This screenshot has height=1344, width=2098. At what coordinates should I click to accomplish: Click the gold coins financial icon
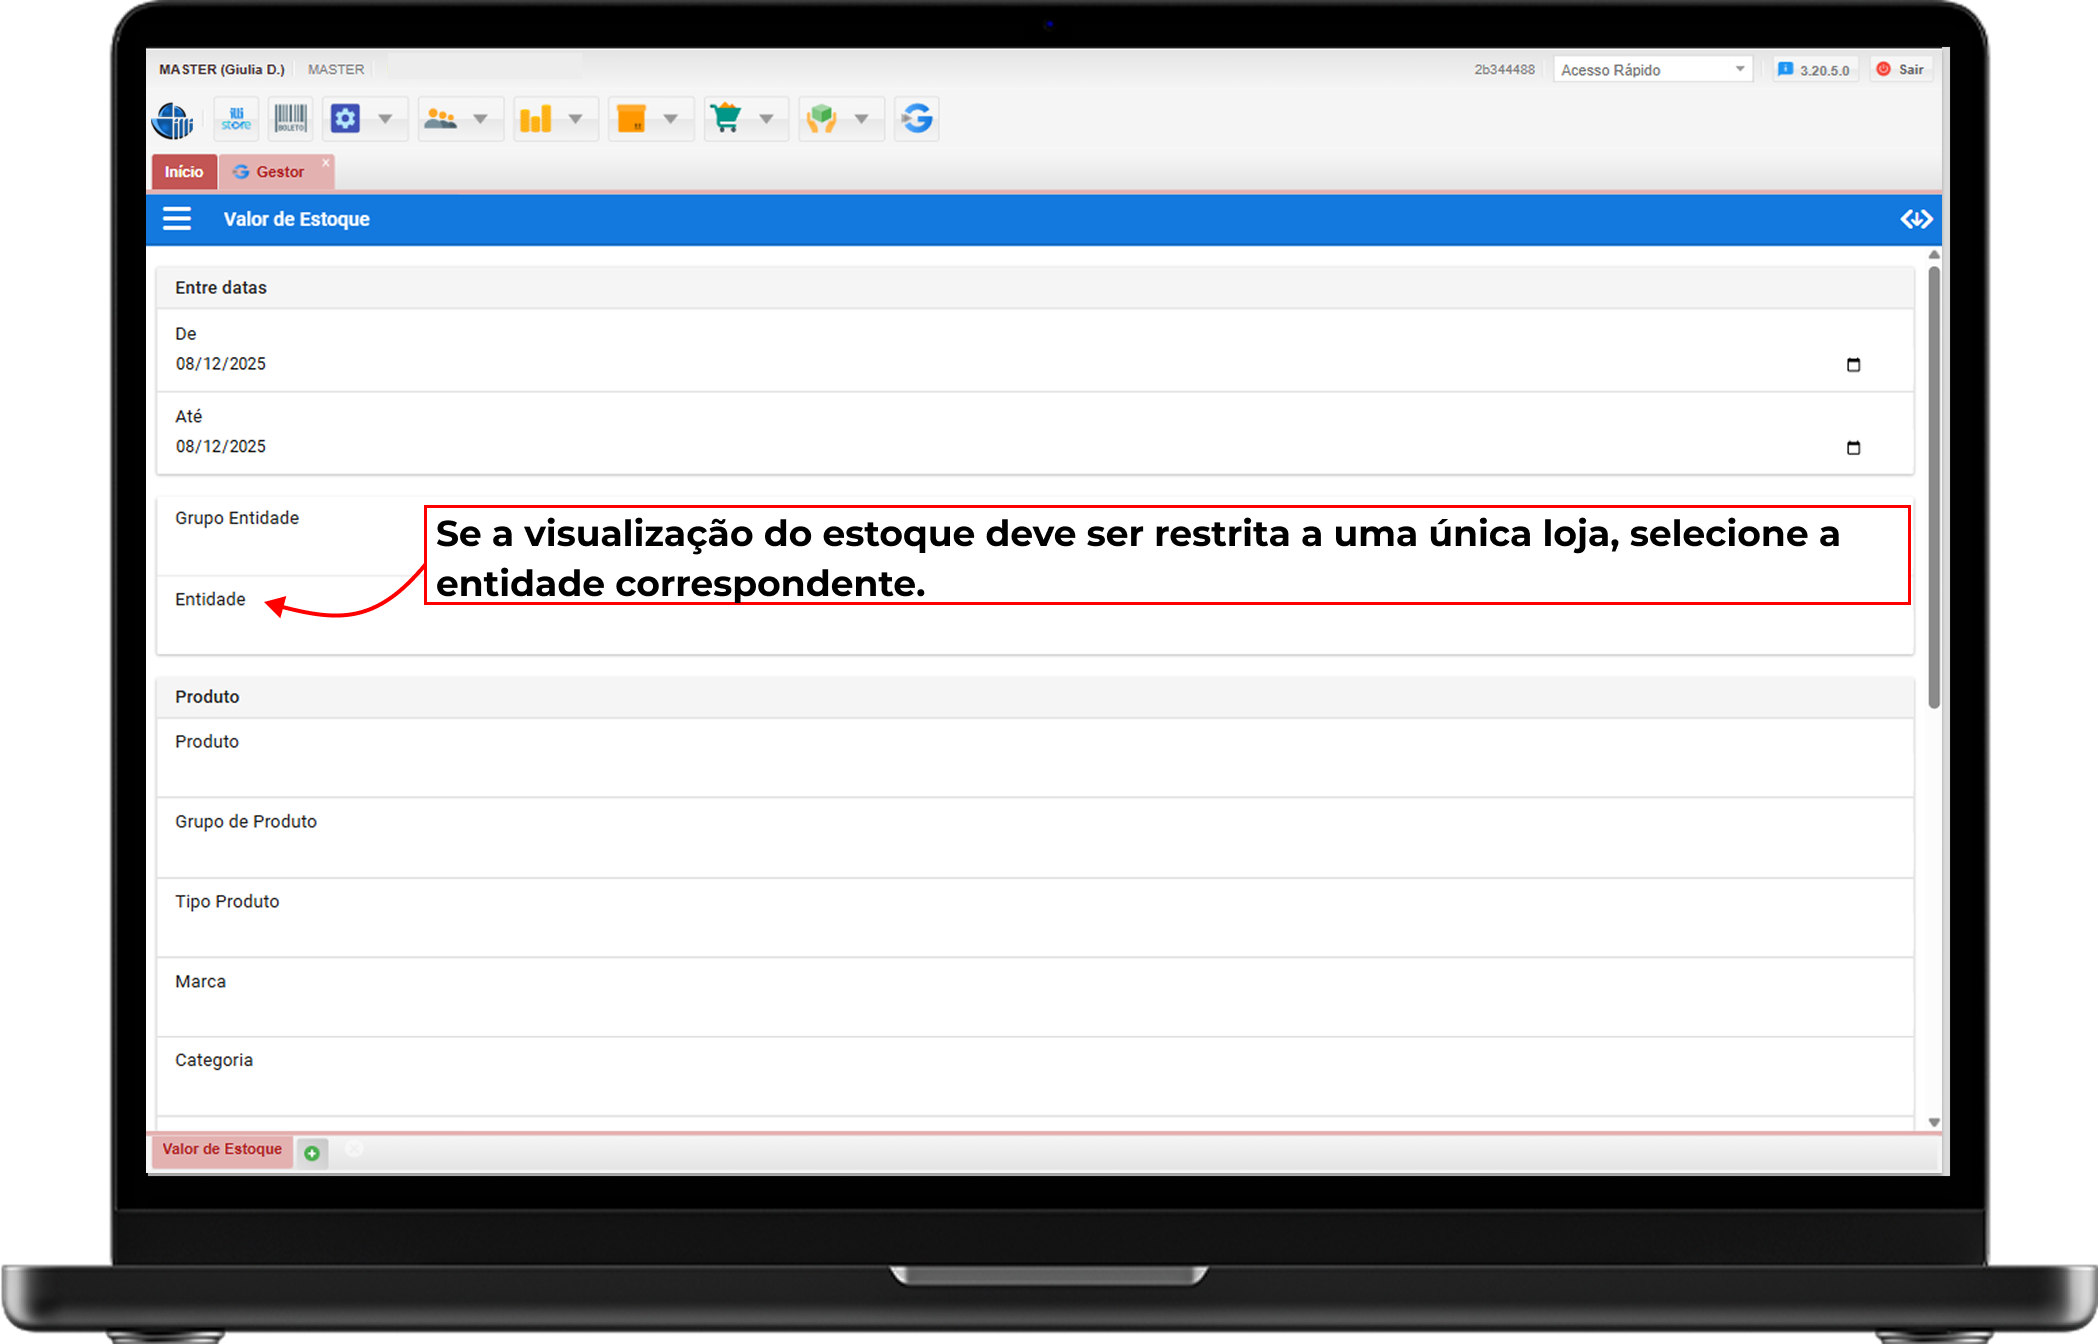click(x=536, y=119)
